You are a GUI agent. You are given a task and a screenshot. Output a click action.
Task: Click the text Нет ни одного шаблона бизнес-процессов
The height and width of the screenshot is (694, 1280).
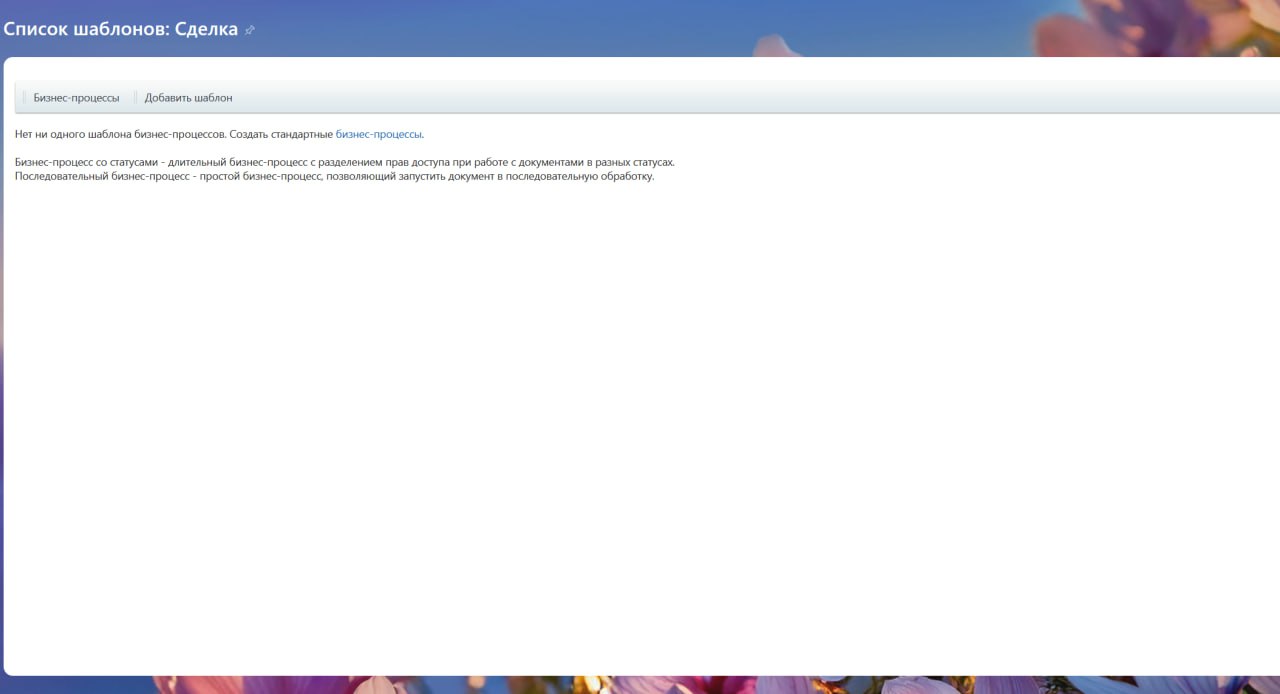coord(120,134)
